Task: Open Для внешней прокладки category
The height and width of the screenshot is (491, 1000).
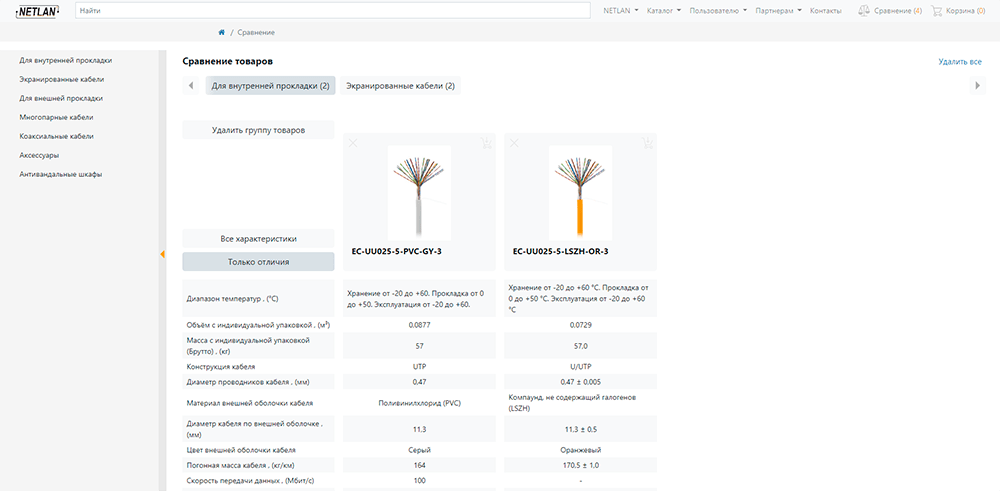Action: (61, 98)
